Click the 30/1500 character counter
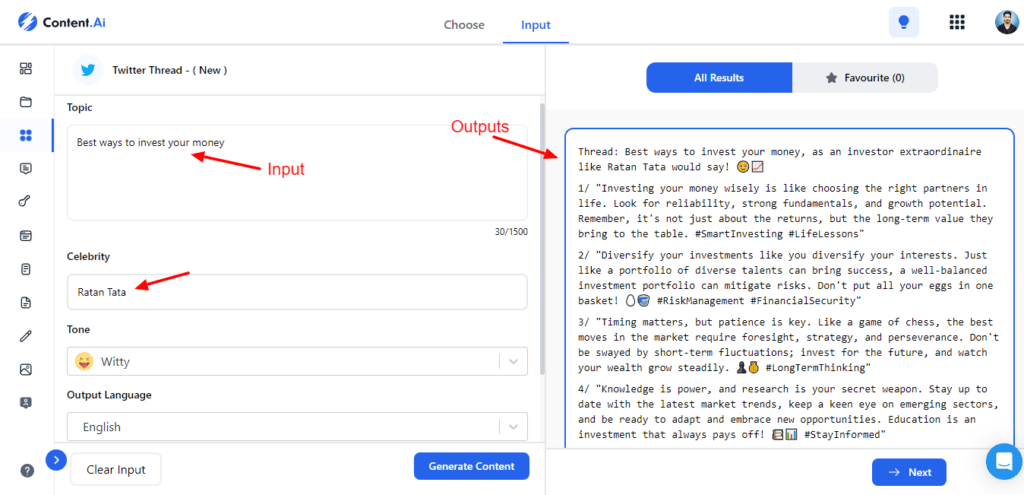The image size is (1024, 495). point(511,231)
